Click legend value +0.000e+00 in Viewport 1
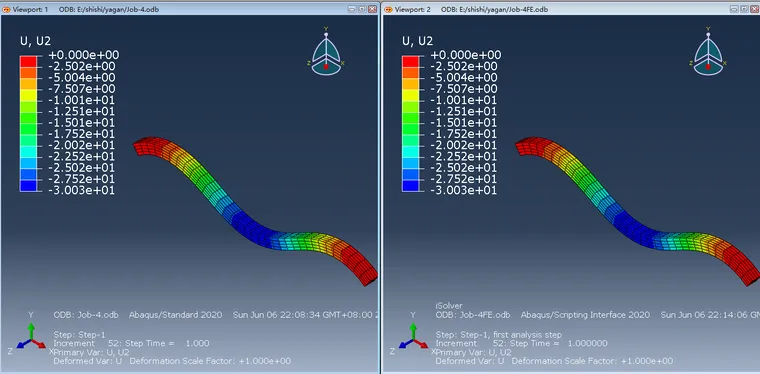The height and width of the screenshot is (374, 760). pyautogui.click(x=83, y=55)
